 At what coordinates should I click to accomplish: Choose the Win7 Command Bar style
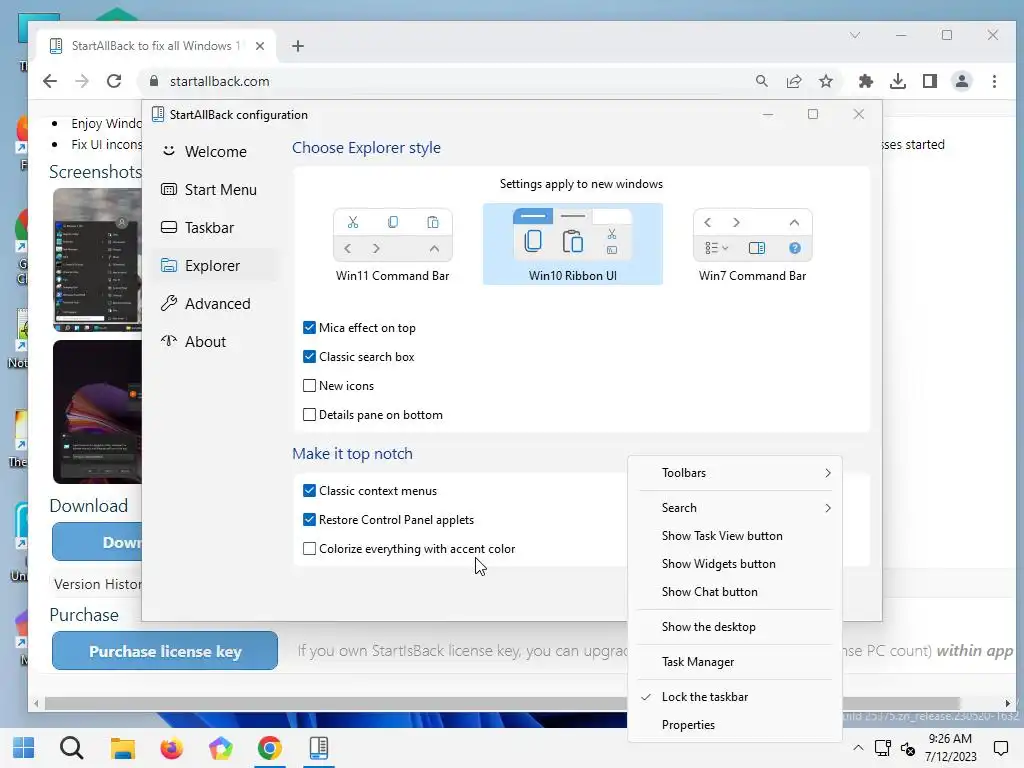click(x=752, y=244)
